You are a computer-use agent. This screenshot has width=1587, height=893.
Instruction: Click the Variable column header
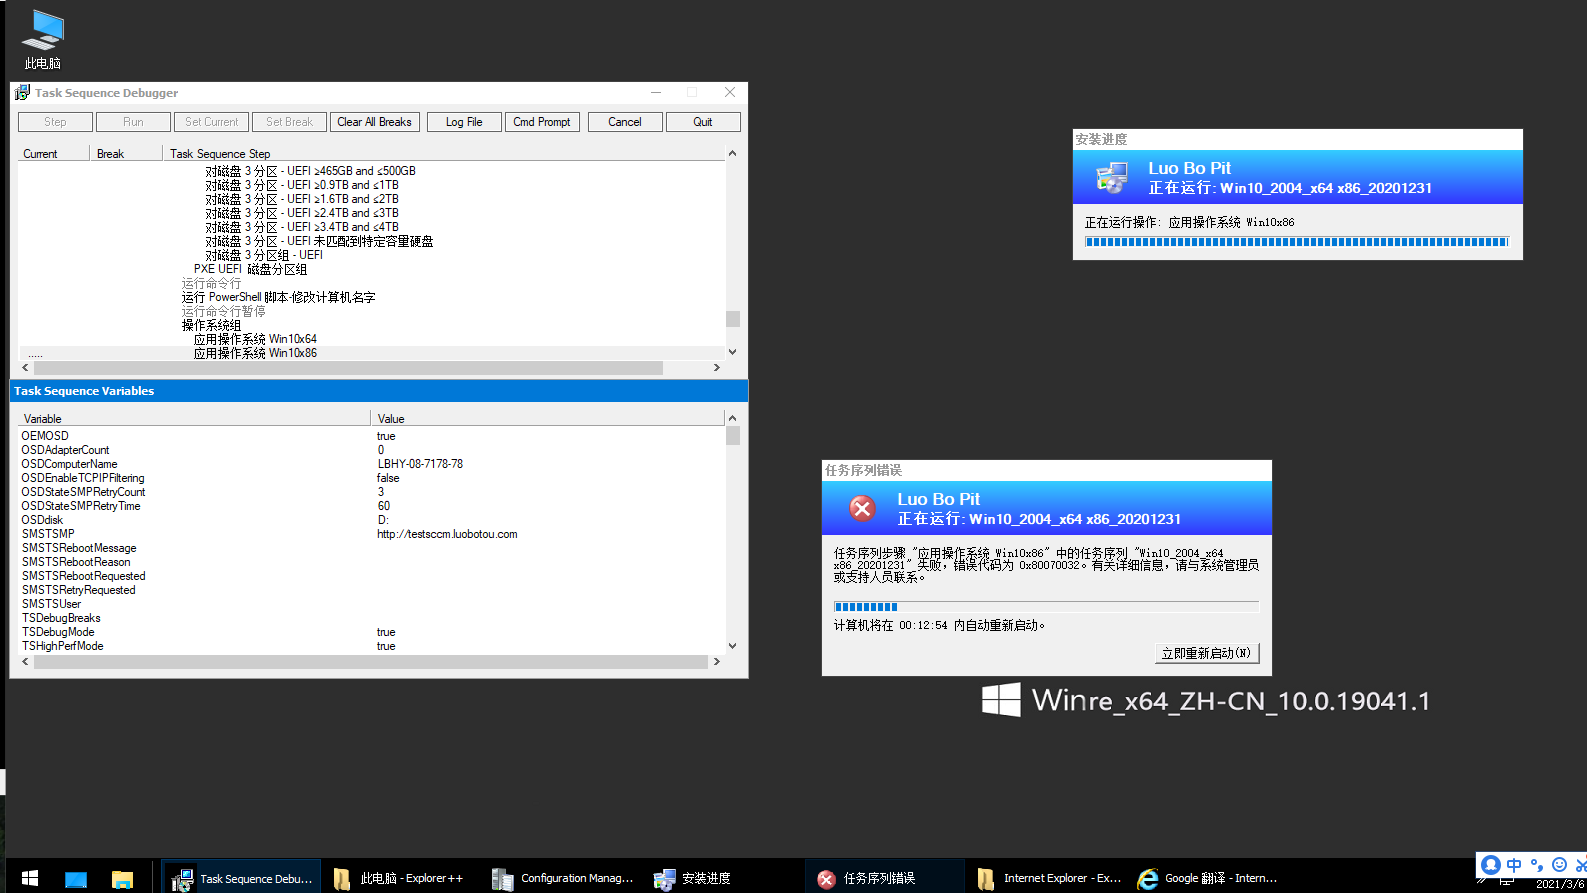point(195,419)
